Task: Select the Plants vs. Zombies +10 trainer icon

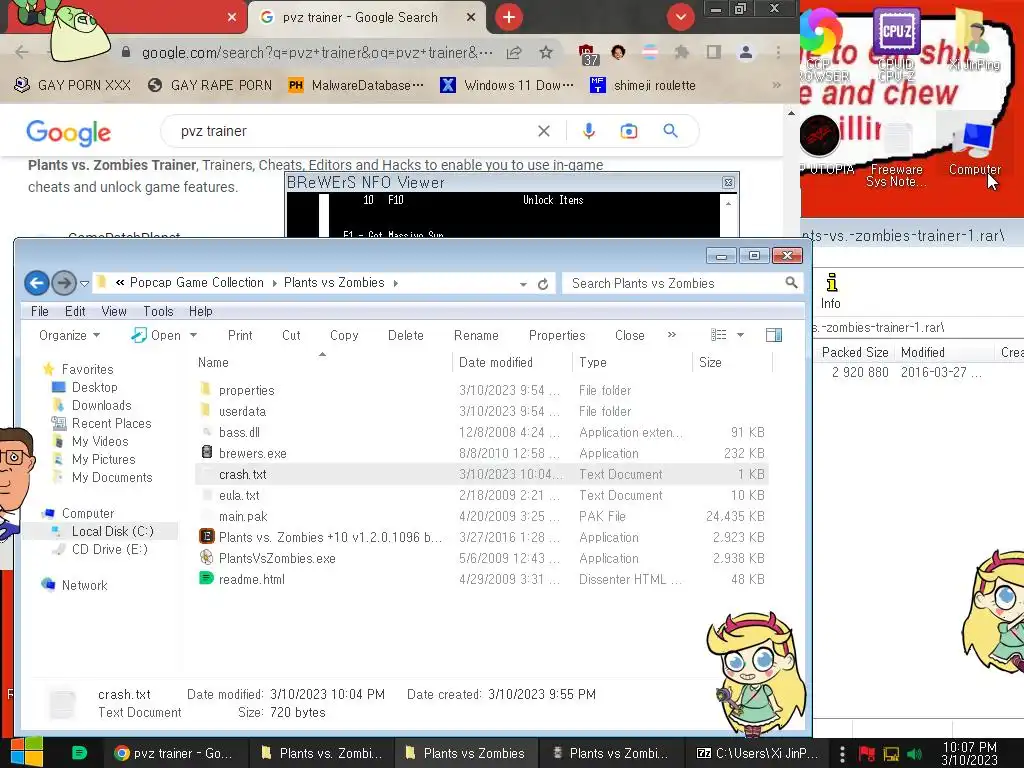Action: click(206, 536)
